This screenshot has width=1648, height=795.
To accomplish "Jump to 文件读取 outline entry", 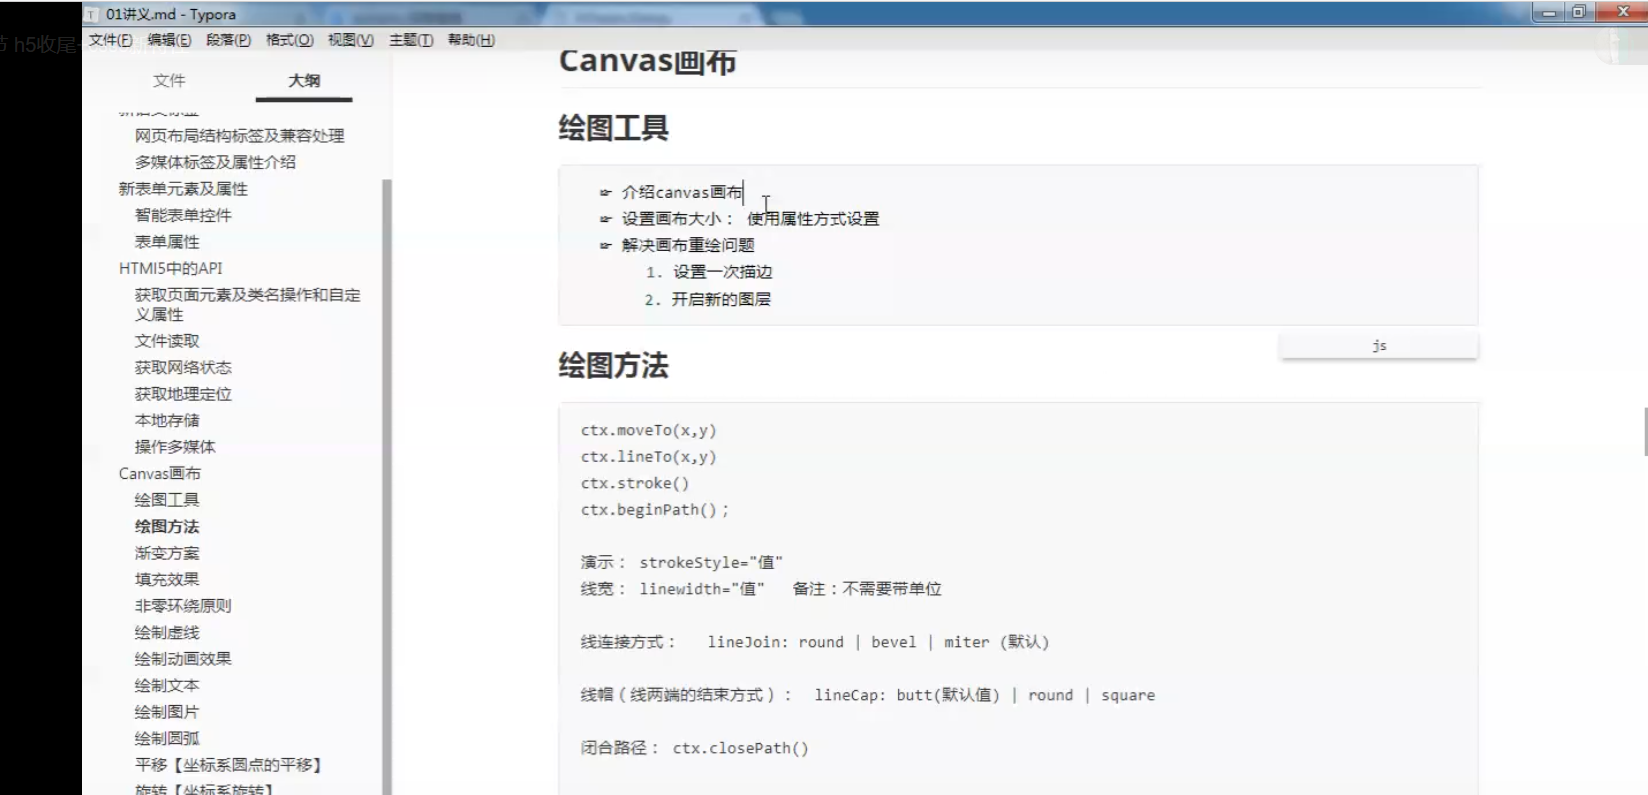I will pos(167,341).
